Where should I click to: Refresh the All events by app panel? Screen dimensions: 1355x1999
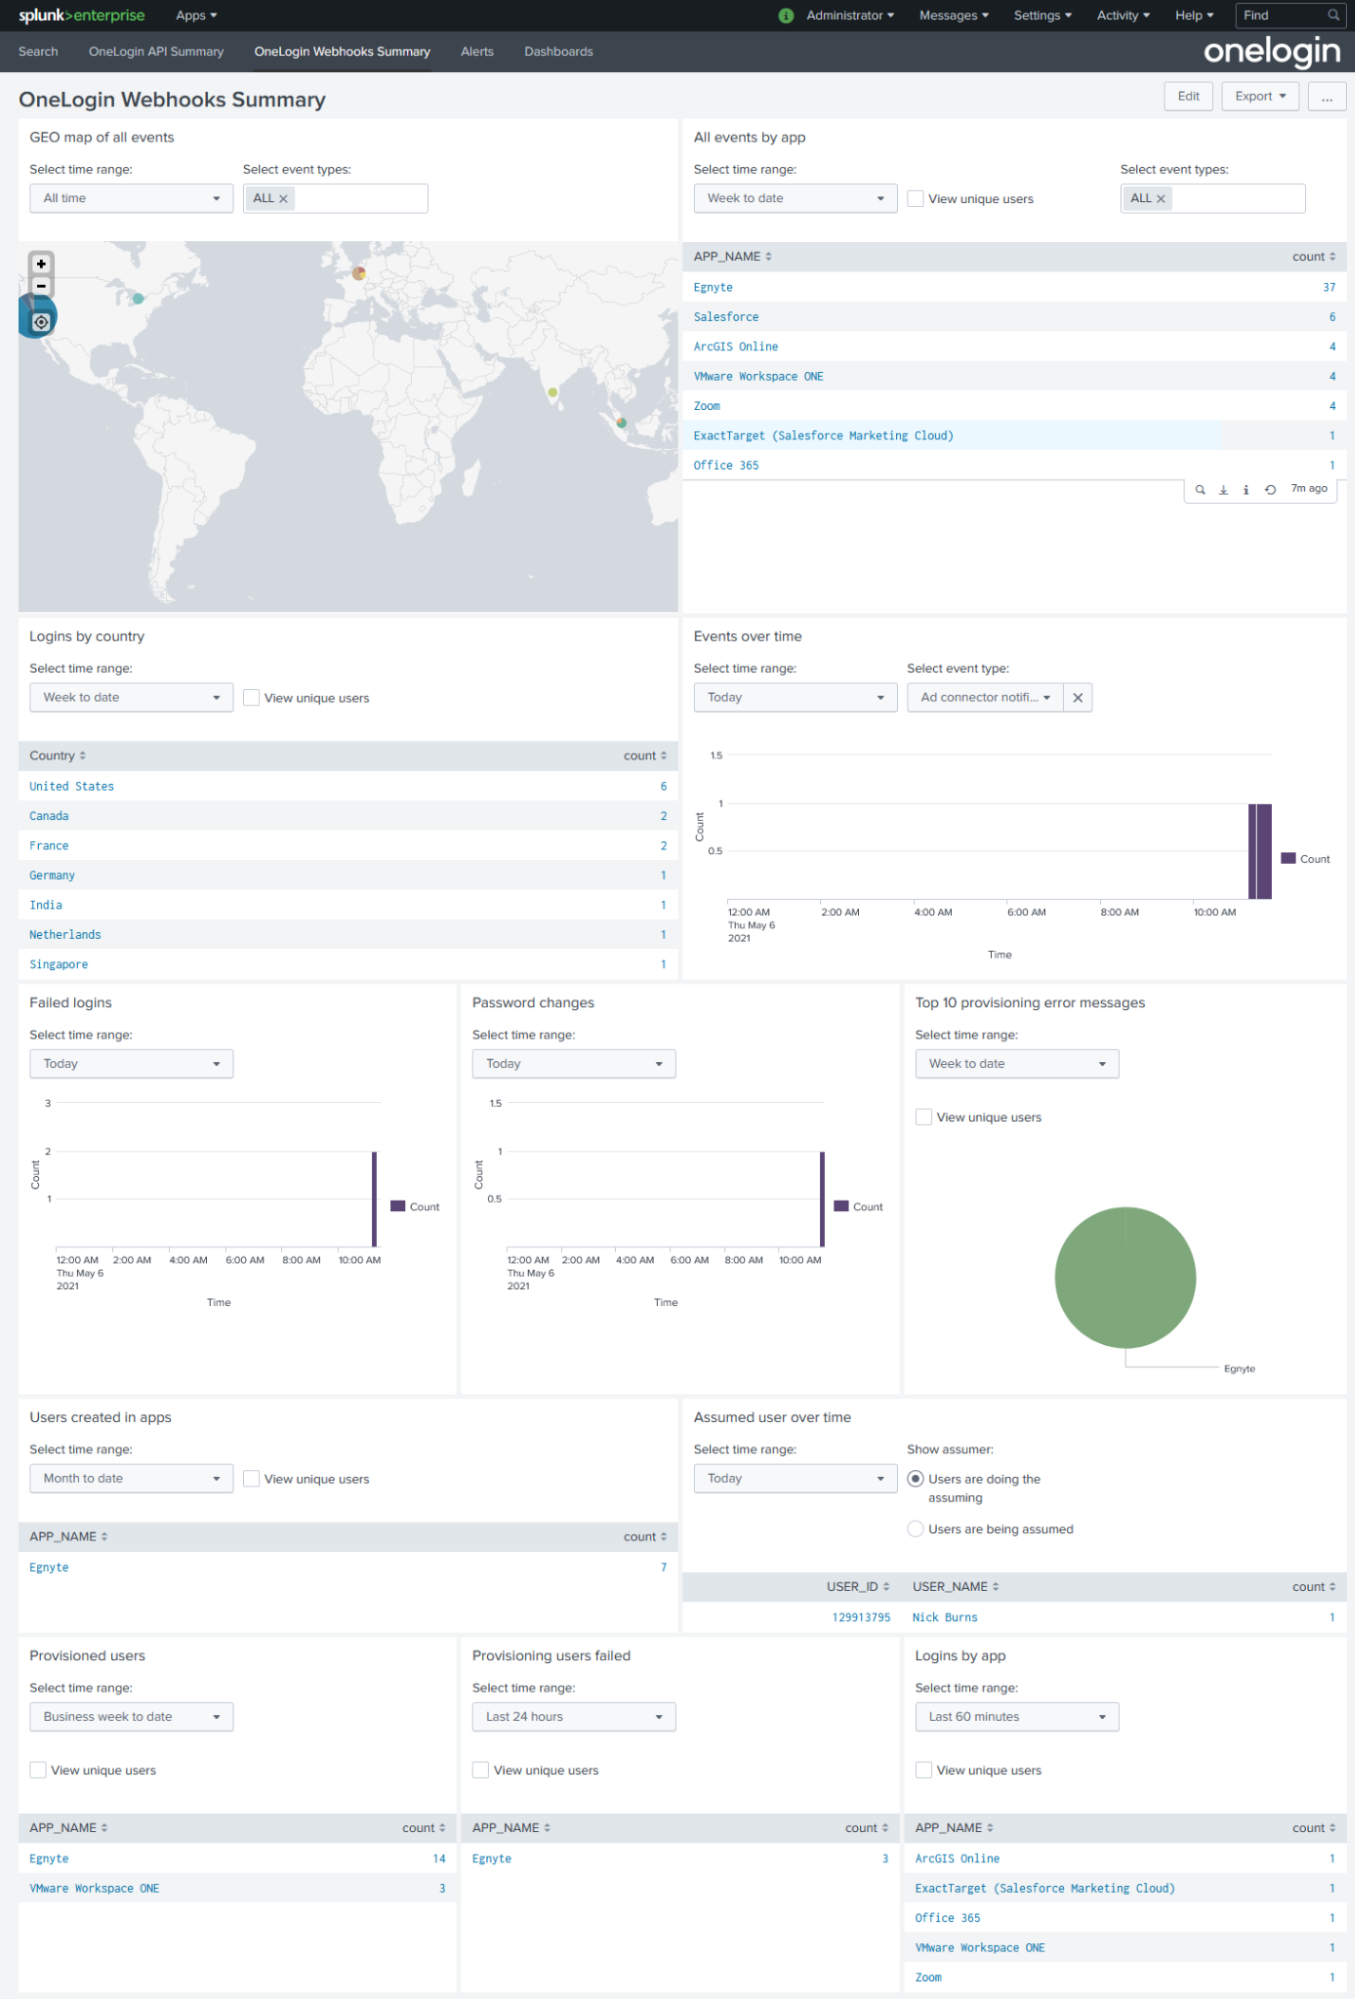1270,490
